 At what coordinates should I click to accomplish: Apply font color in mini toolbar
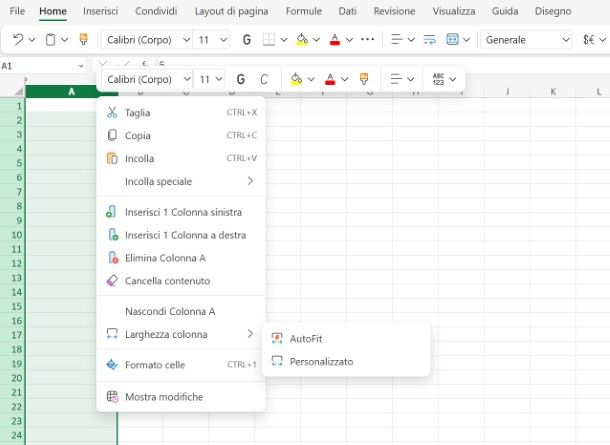tap(330, 79)
